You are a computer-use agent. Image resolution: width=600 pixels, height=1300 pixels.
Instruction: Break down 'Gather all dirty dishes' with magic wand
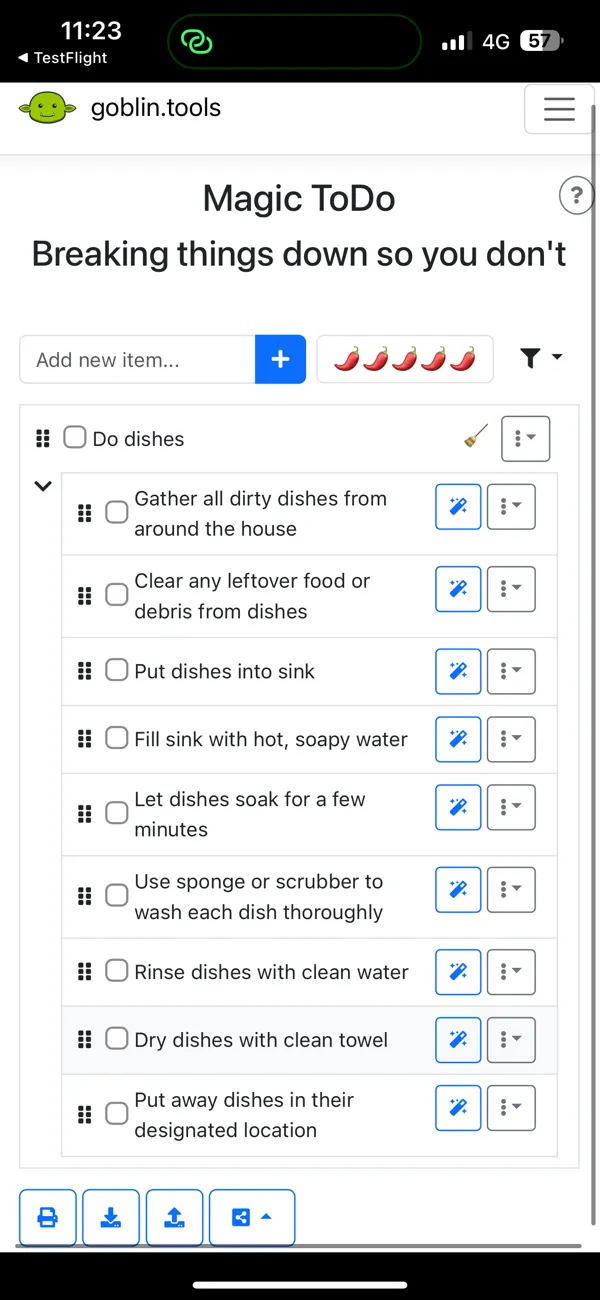(x=457, y=507)
